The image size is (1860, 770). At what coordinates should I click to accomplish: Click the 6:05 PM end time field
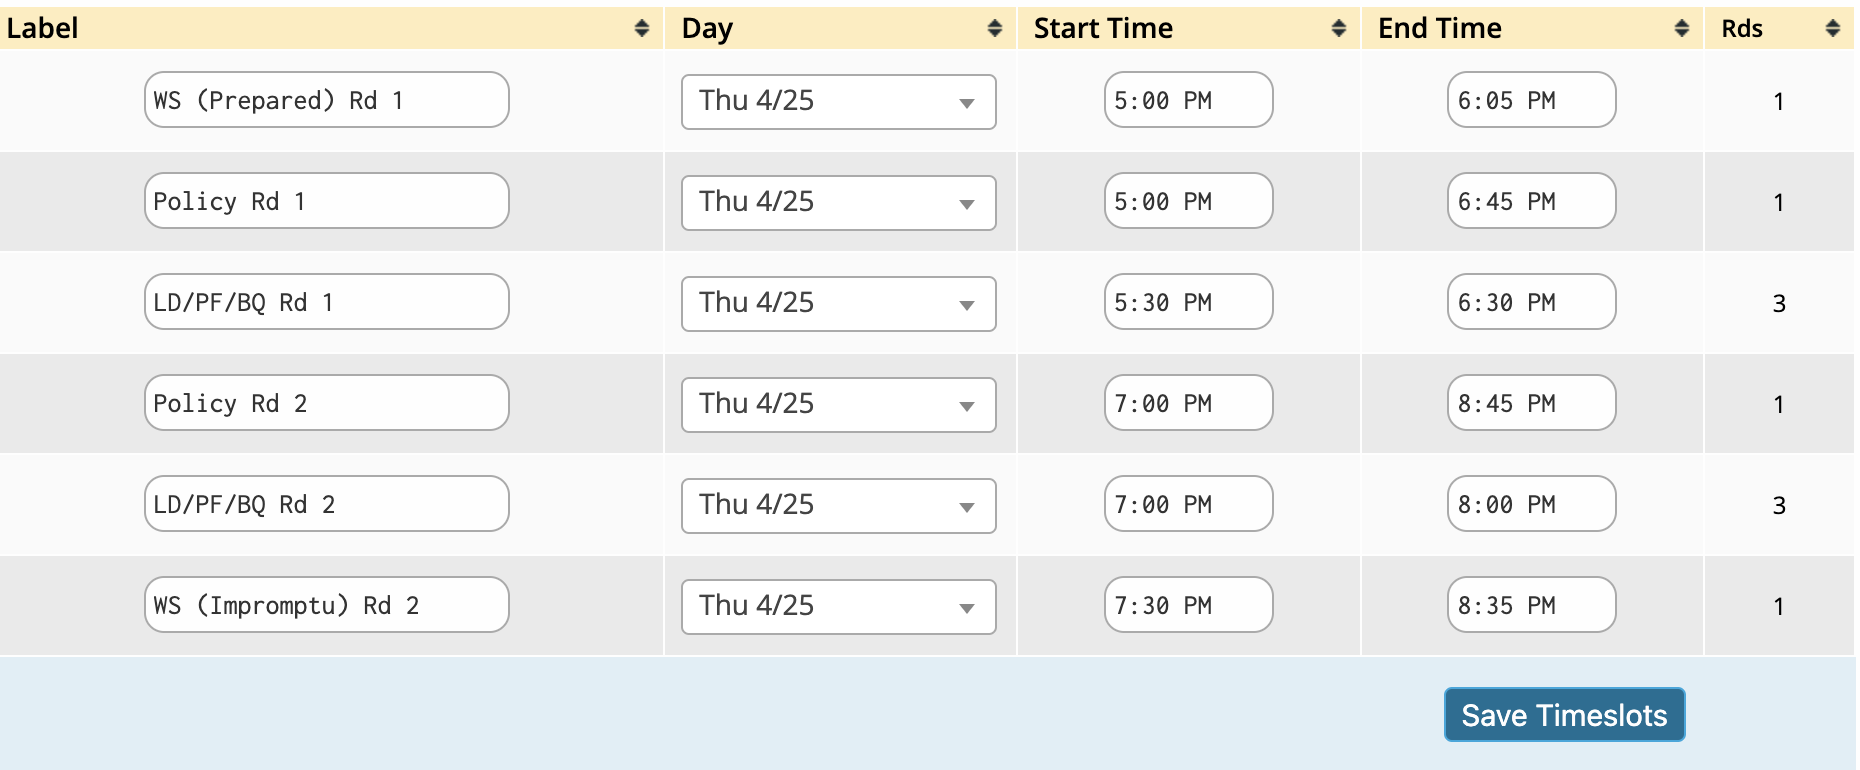coord(1531,100)
